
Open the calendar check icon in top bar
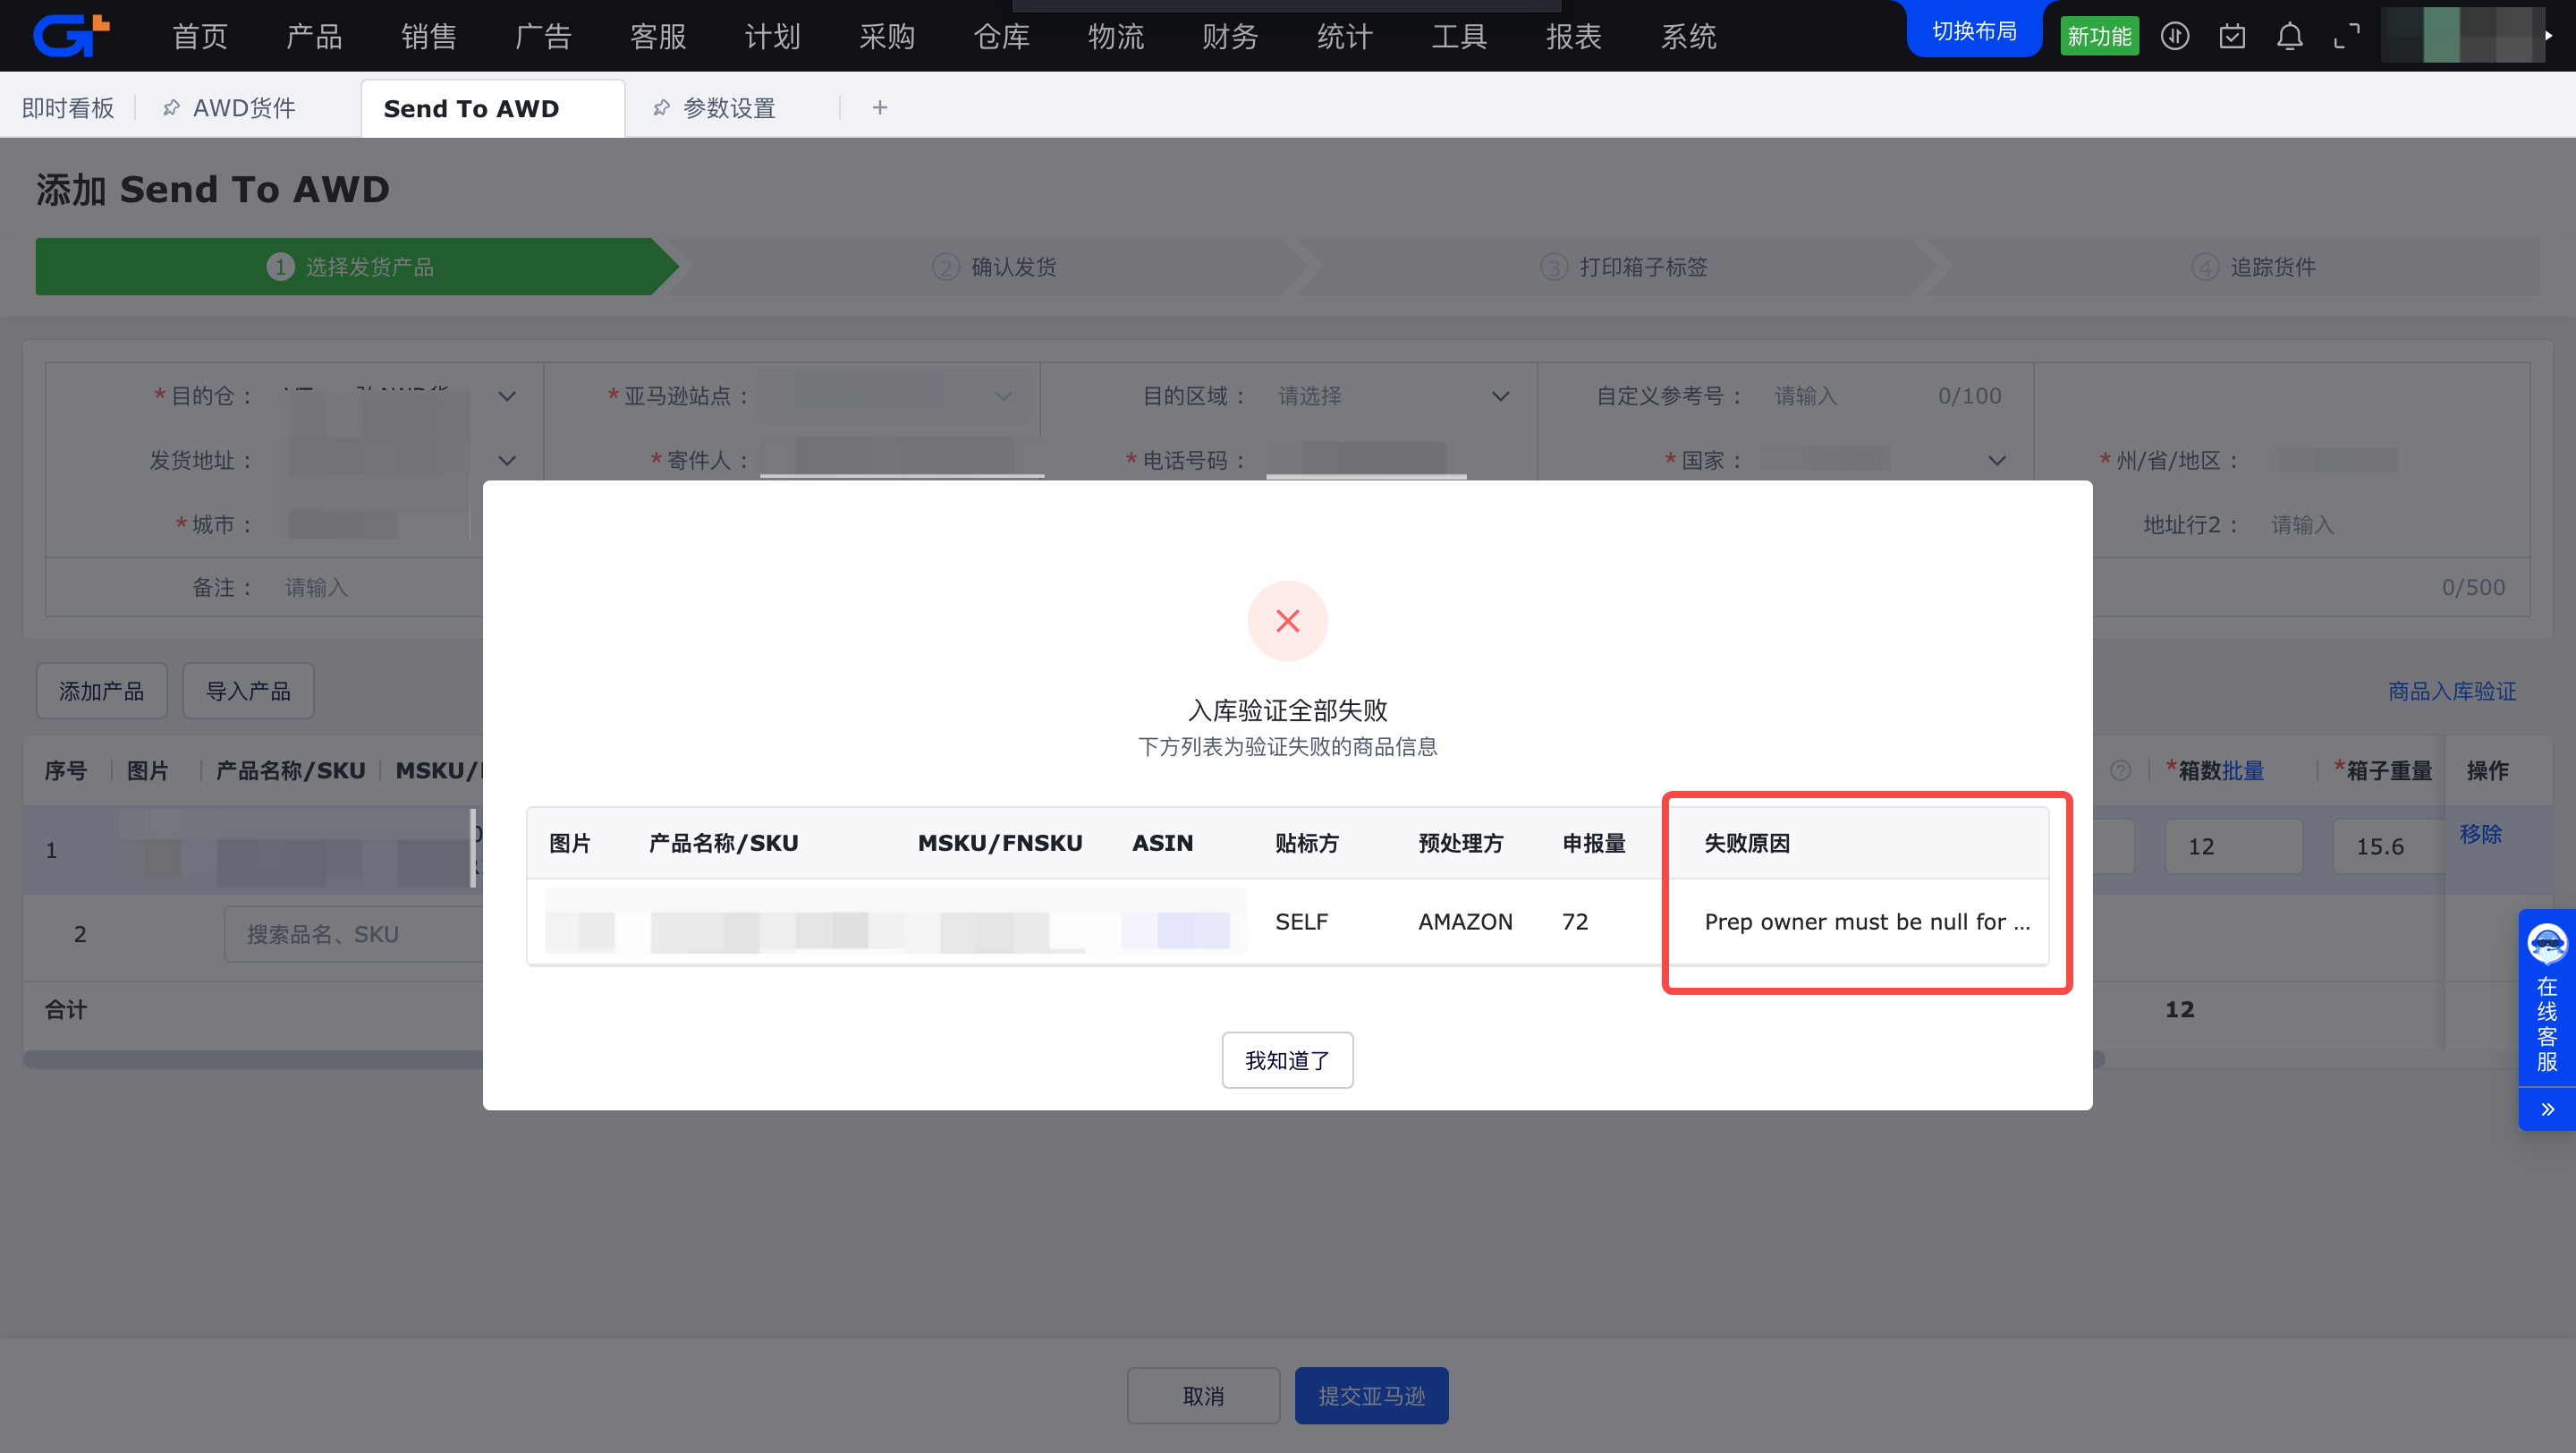(x=2231, y=36)
